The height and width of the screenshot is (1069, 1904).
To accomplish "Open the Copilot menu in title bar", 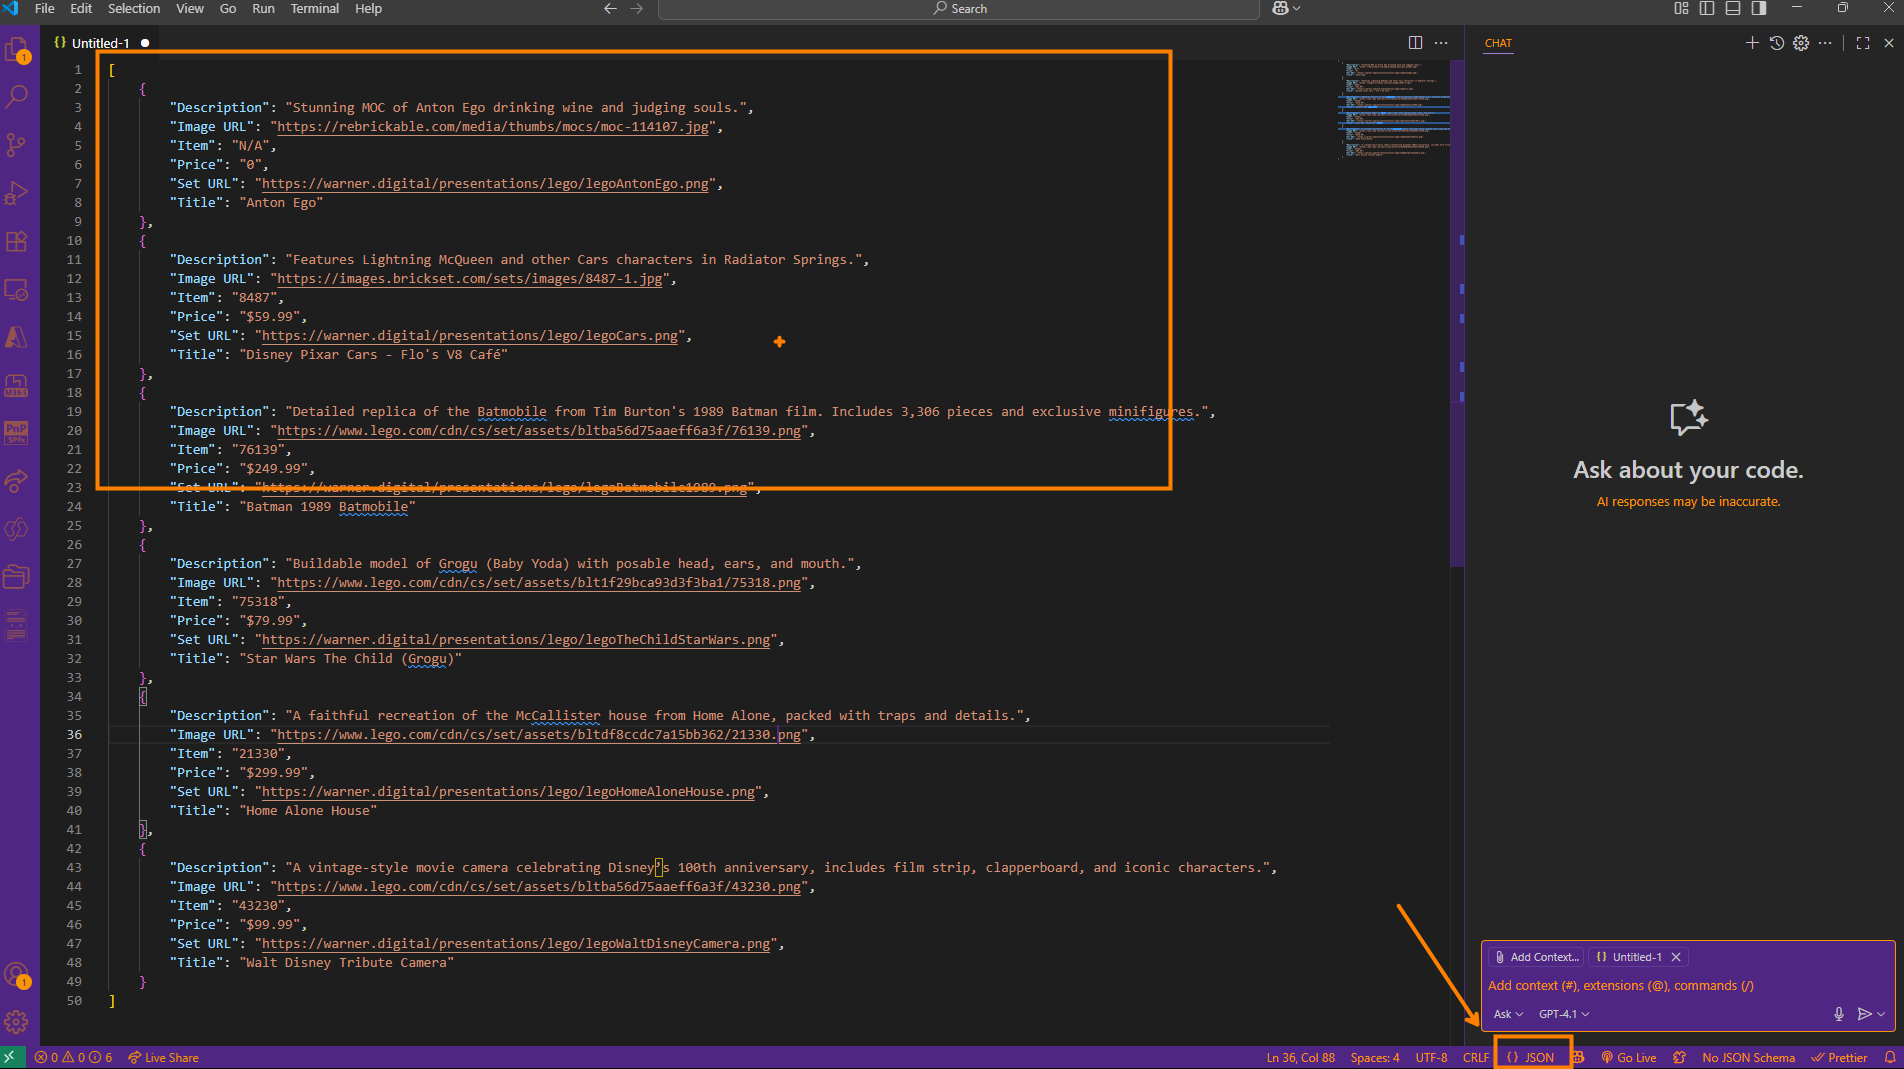I will (x=1286, y=8).
